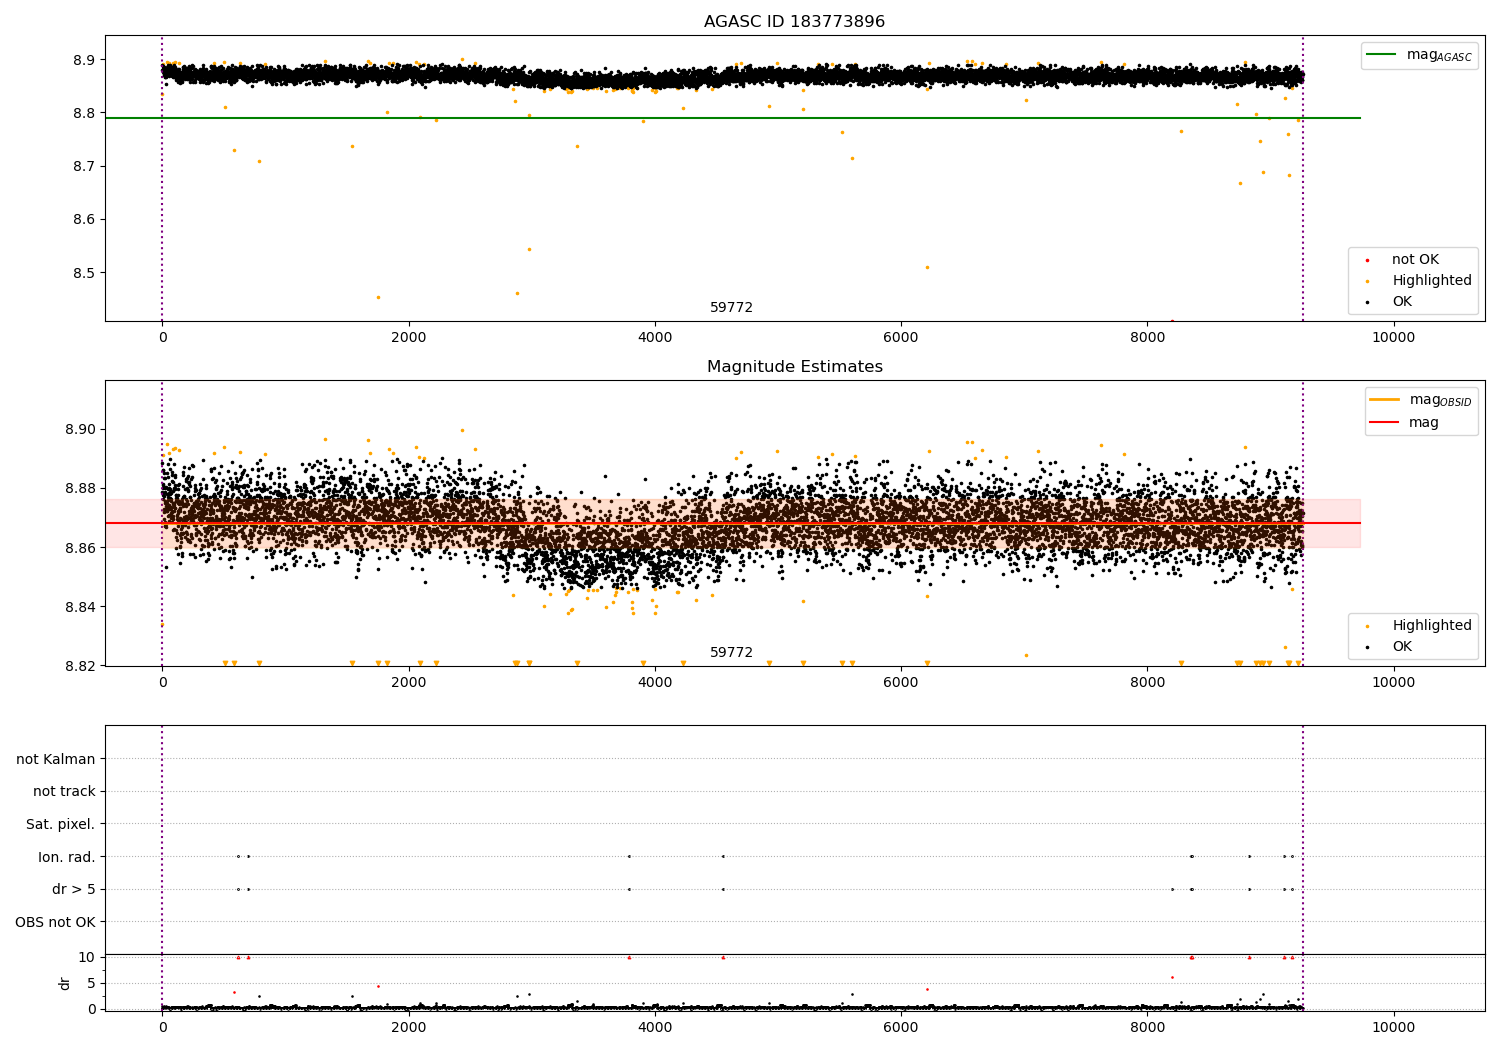Click the orange Highlighted legend marker in top plot

point(1367,282)
